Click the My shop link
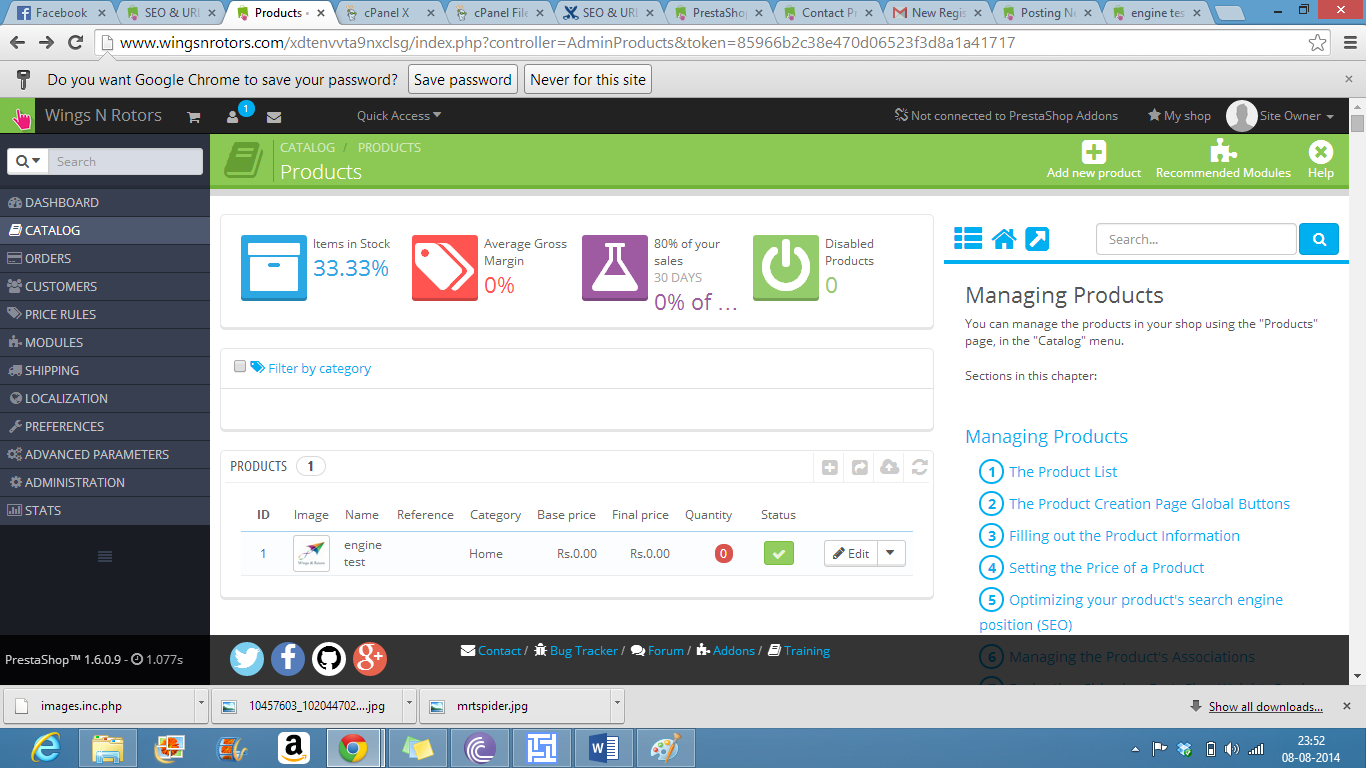Screen dimensions: 1366x768 [1179, 116]
